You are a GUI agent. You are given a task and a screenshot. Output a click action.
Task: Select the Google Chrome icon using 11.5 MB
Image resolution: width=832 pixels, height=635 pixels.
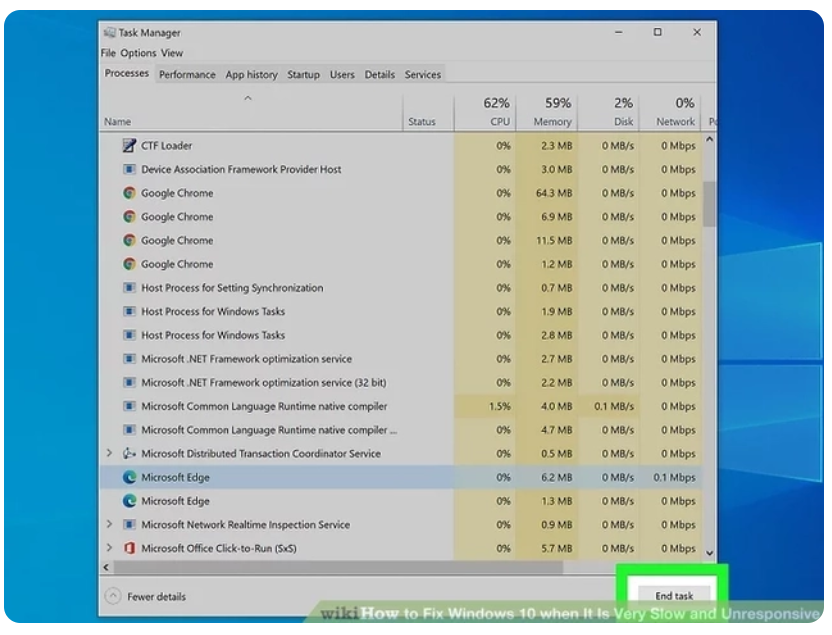[129, 240]
